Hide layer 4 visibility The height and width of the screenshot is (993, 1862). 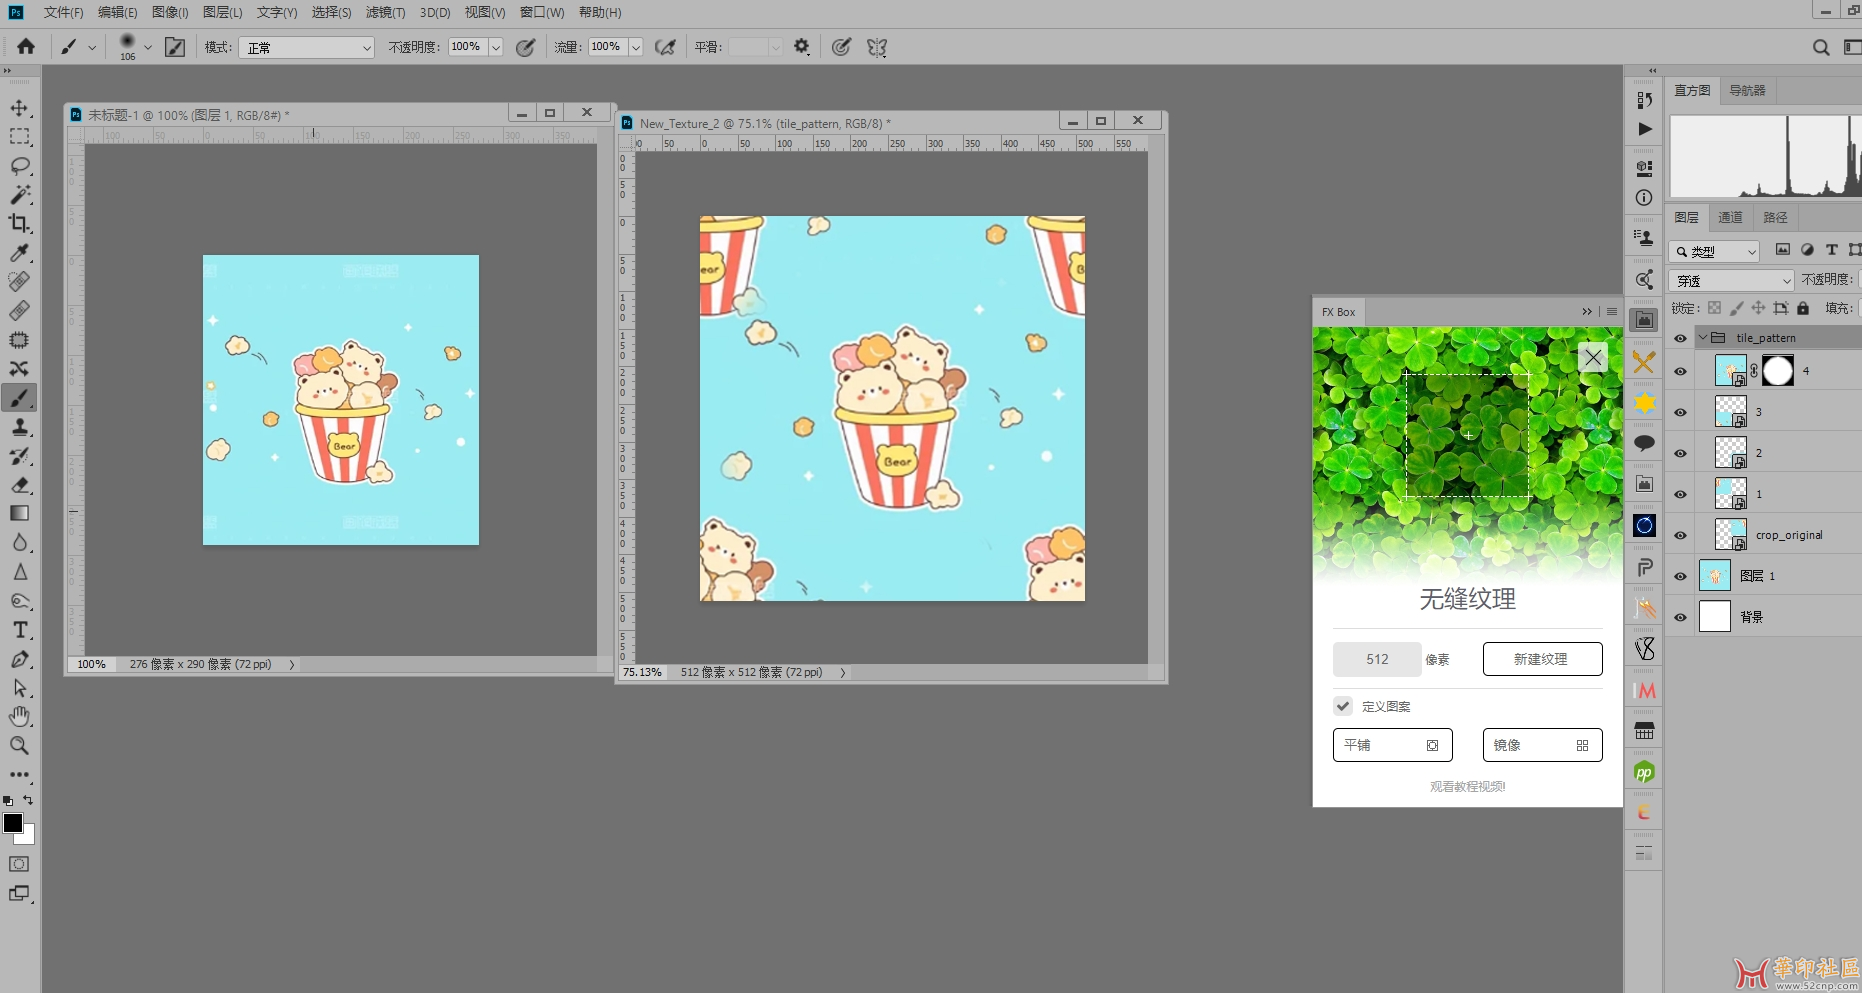[x=1680, y=371]
